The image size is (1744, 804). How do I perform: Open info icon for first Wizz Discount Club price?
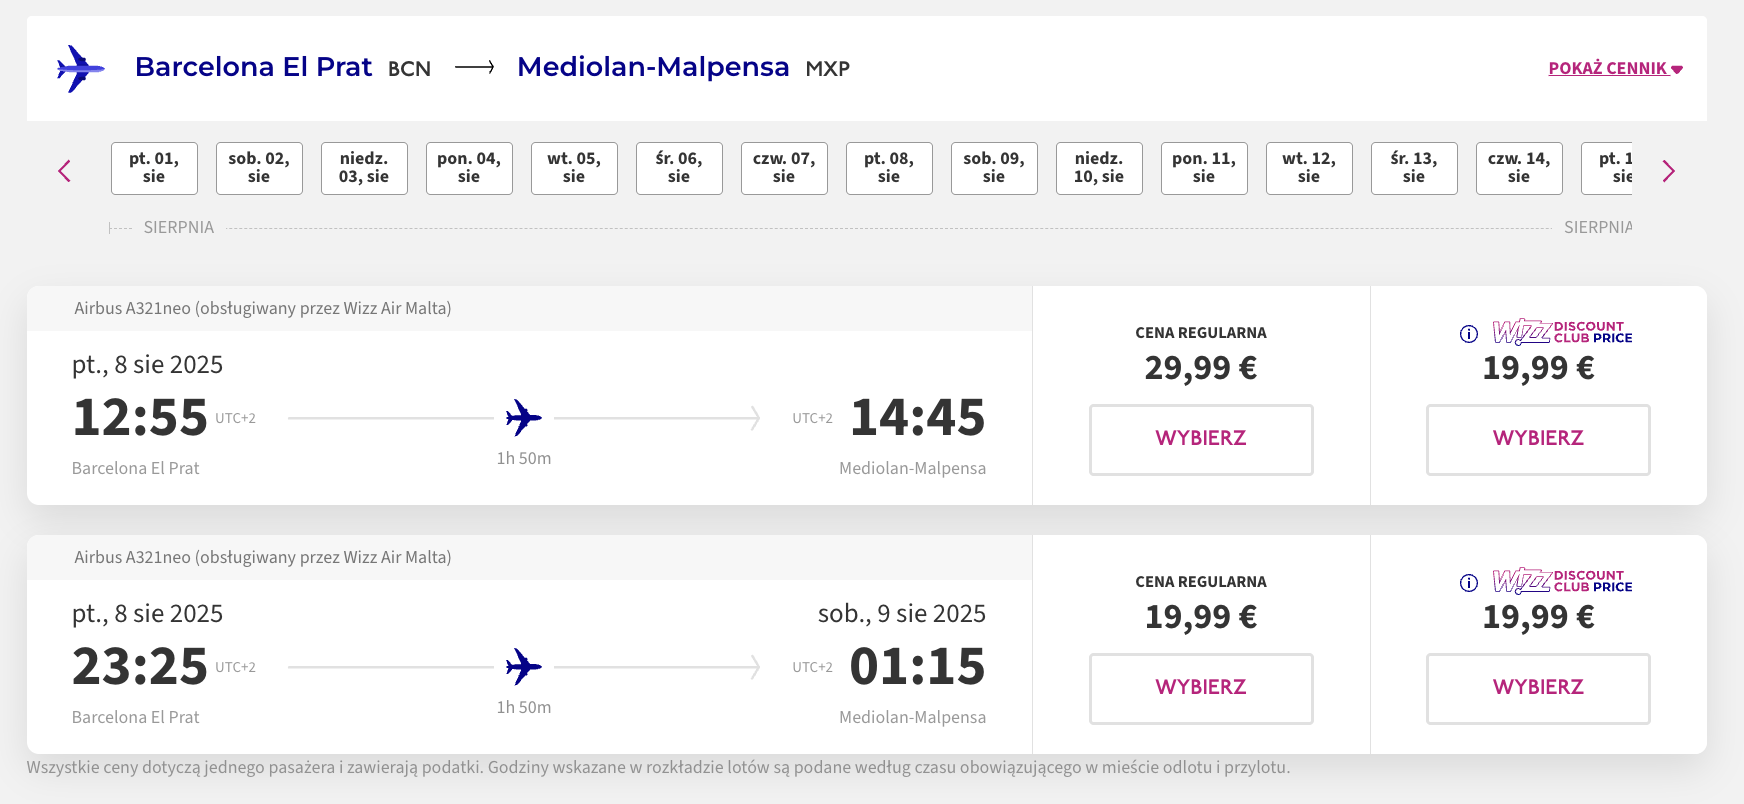pyautogui.click(x=1469, y=334)
